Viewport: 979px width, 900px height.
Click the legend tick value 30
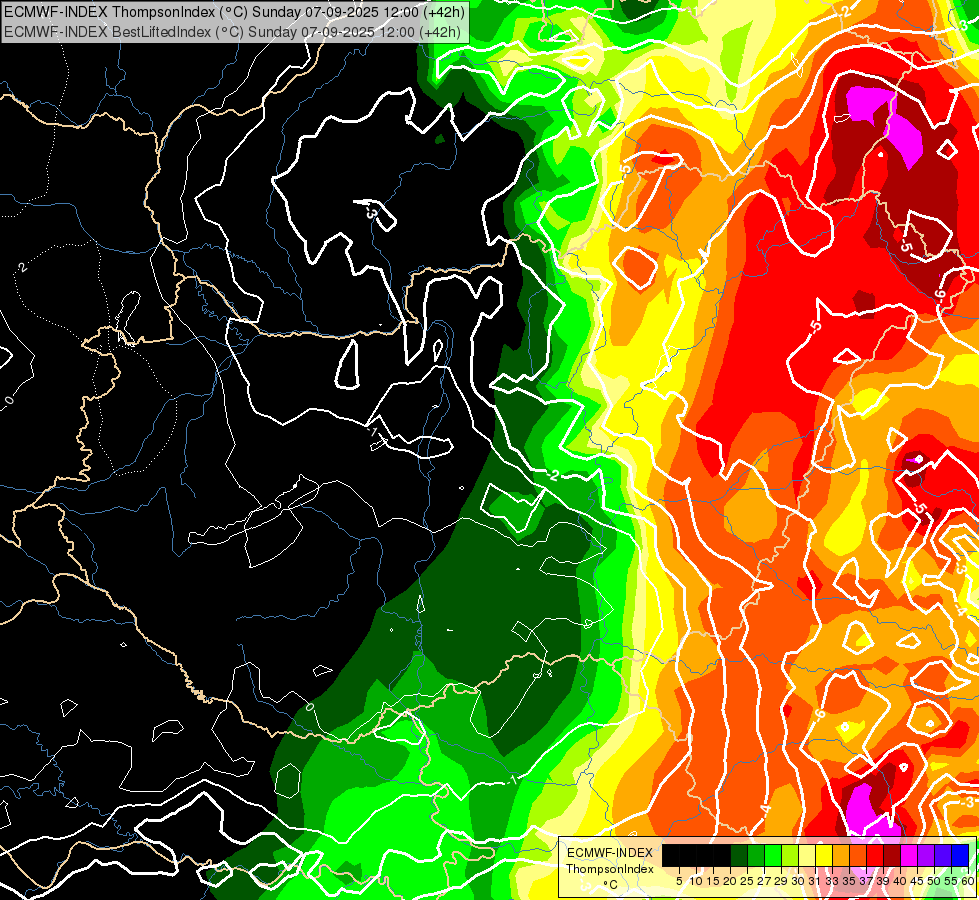798,881
